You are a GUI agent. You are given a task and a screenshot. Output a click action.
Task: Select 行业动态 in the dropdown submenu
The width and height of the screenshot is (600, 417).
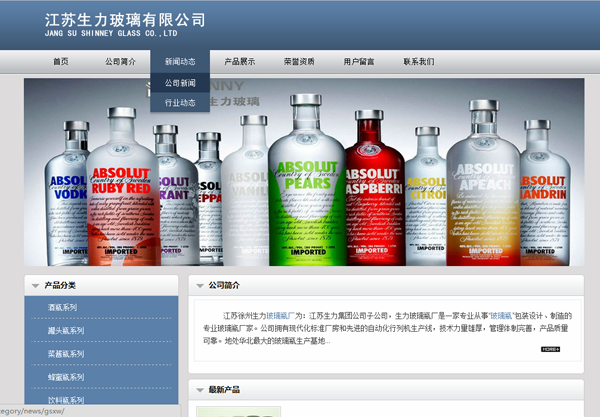(x=180, y=103)
